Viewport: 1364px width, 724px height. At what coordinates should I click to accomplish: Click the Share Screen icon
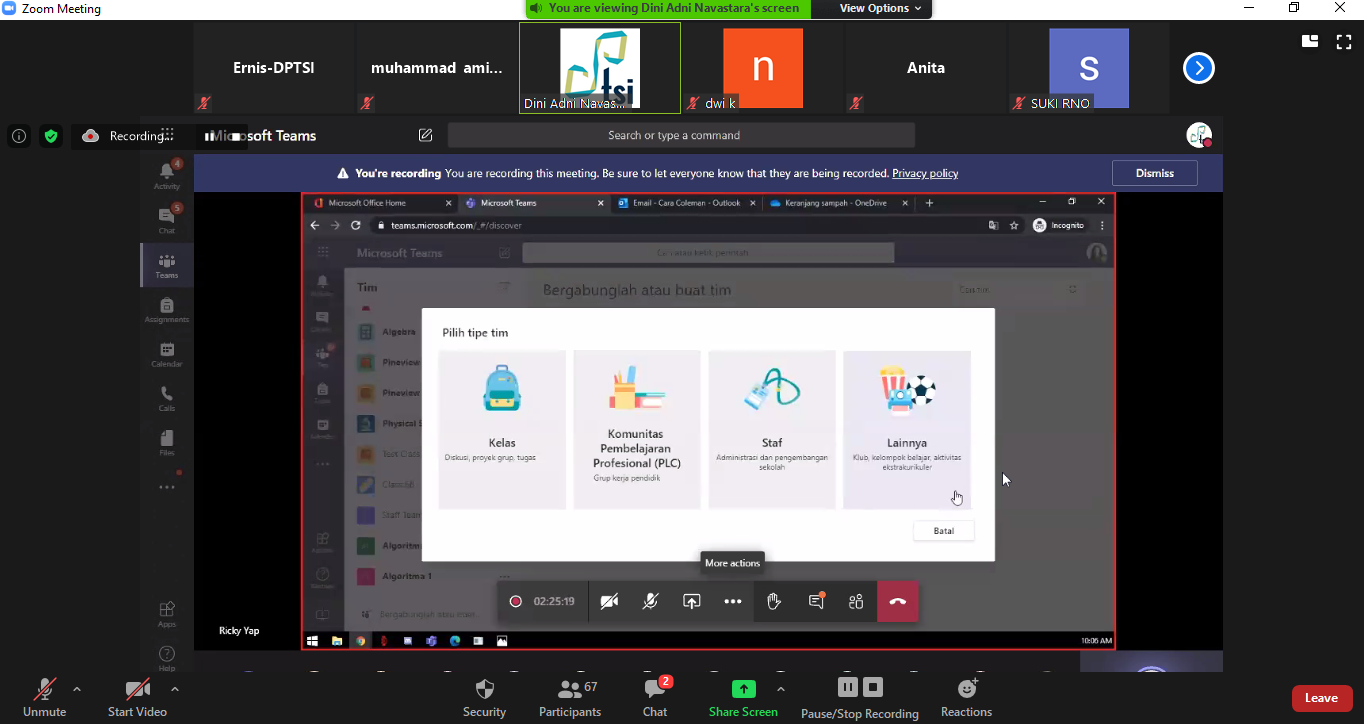pyautogui.click(x=743, y=690)
